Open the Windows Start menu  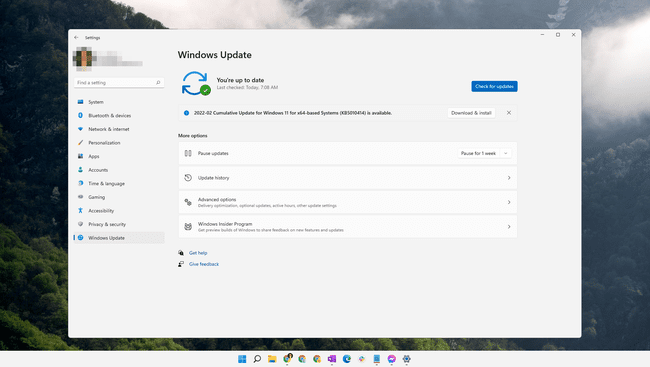tap(242, 359)
